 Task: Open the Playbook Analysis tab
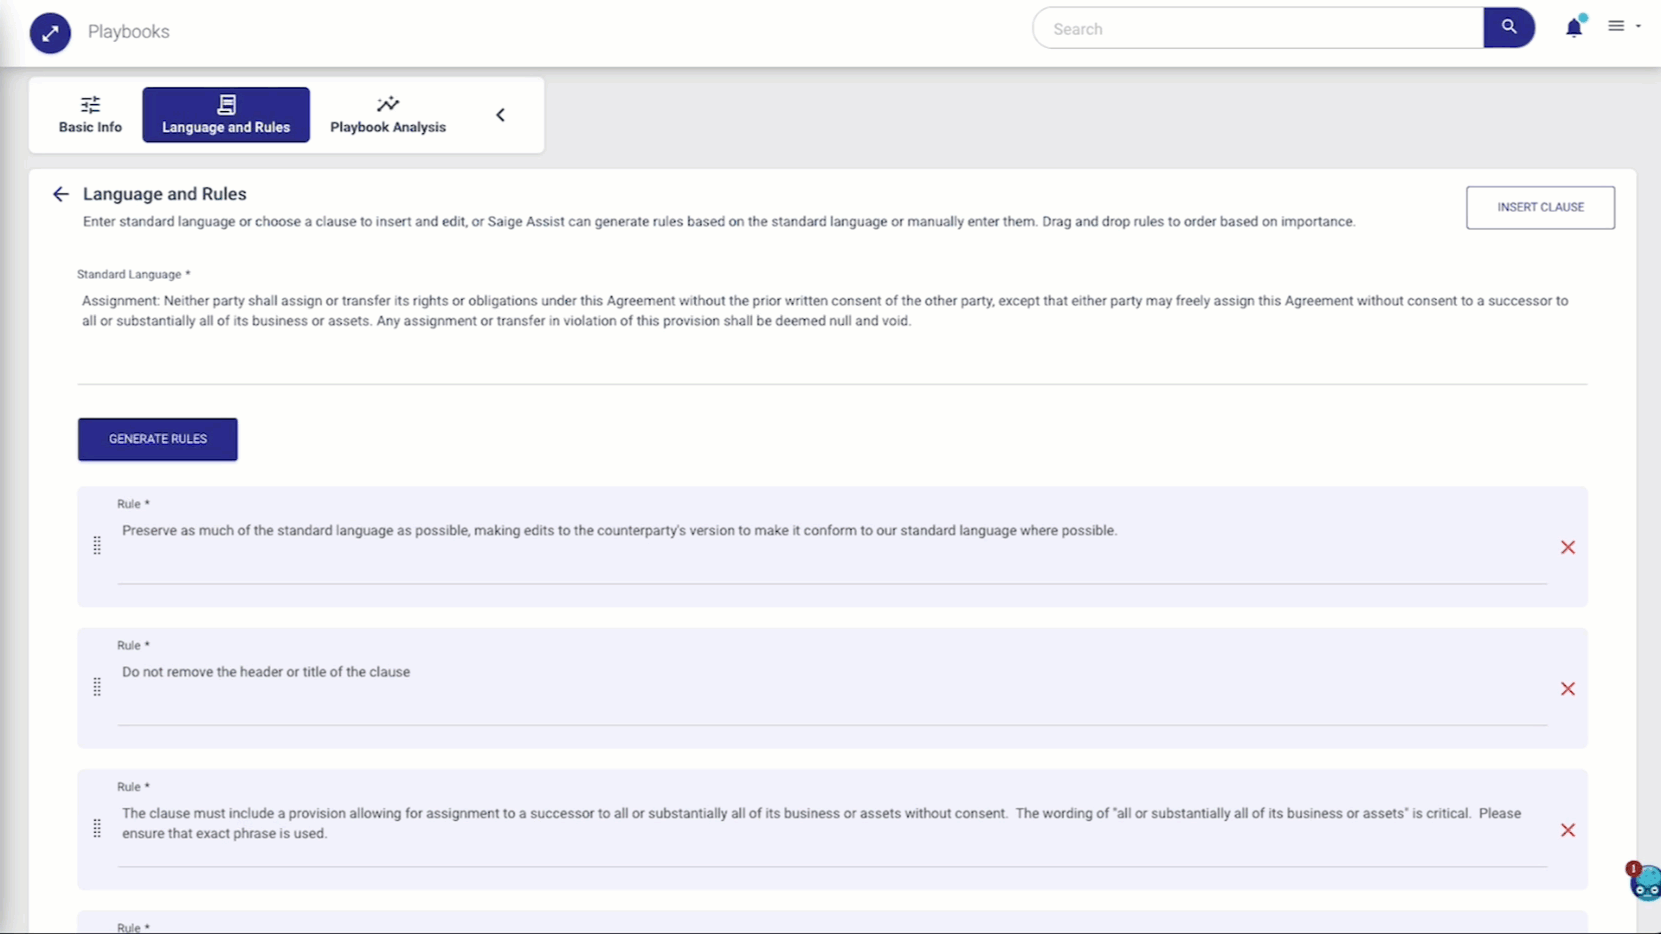click(x=388, y=115)
